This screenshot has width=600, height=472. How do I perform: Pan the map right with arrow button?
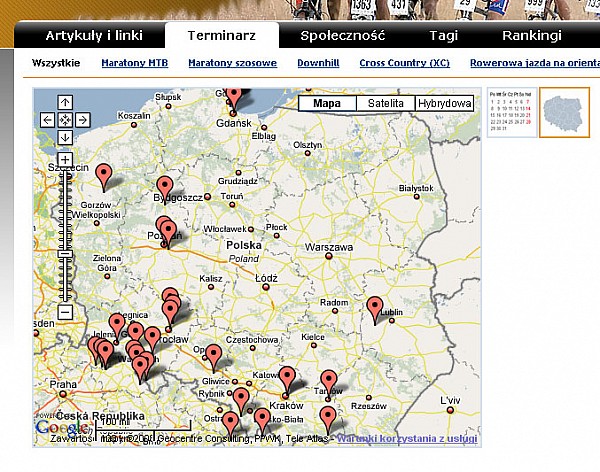point(82,119)
